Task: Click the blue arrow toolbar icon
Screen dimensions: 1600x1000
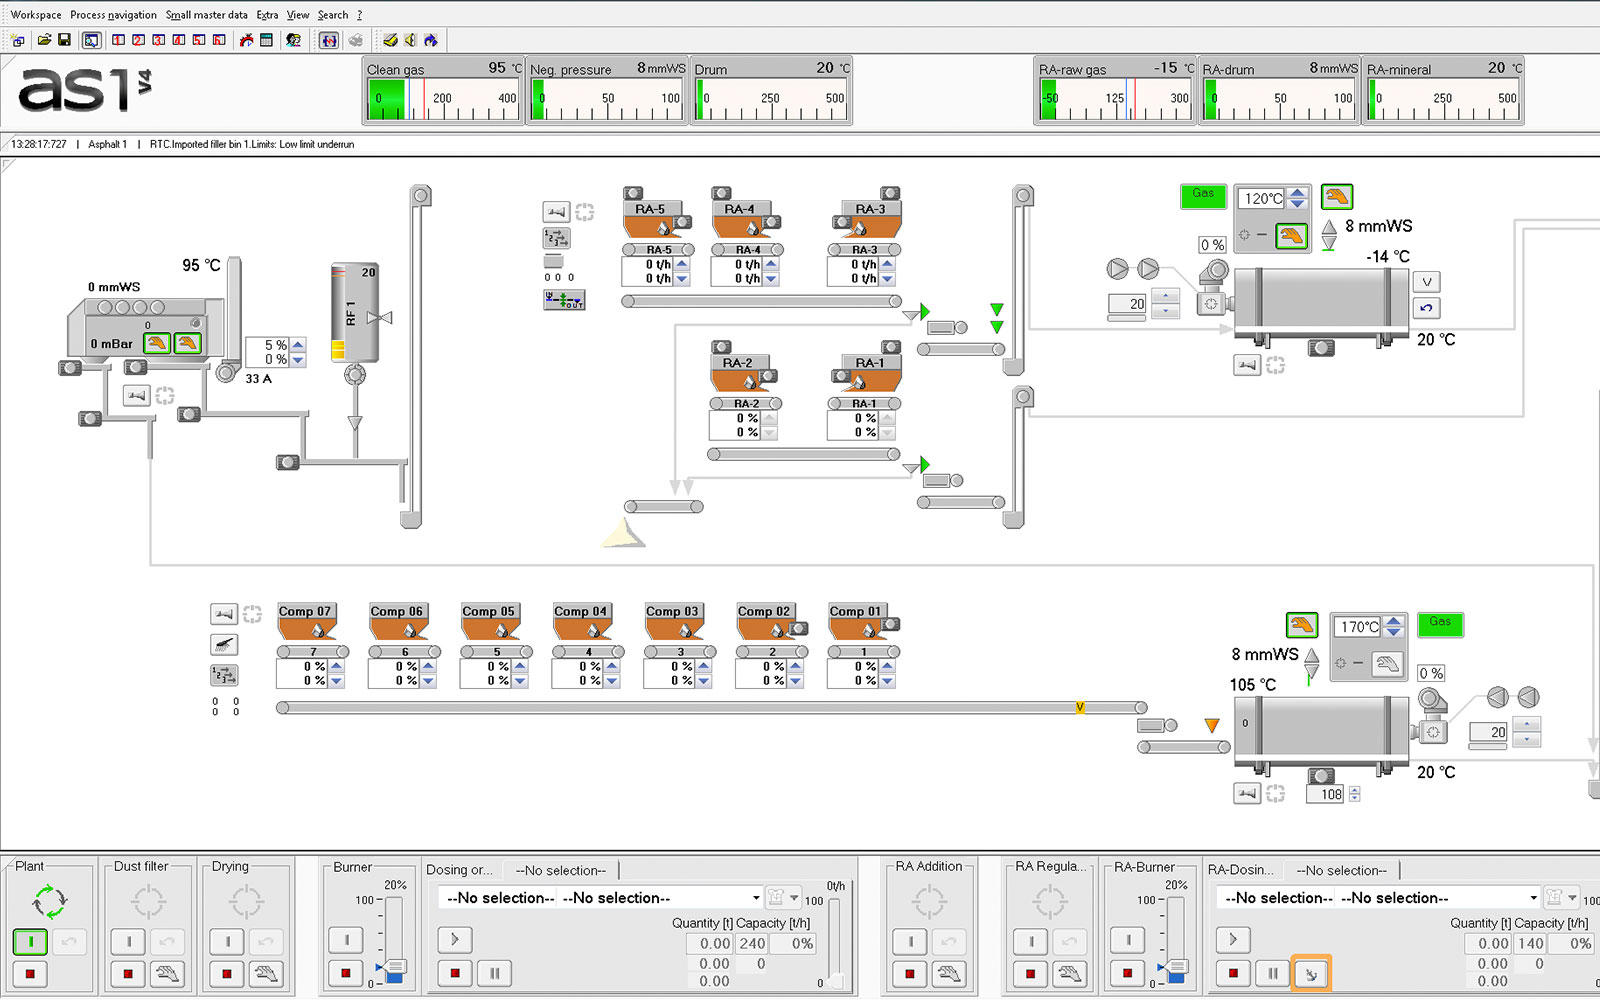Action: (430, 40)
